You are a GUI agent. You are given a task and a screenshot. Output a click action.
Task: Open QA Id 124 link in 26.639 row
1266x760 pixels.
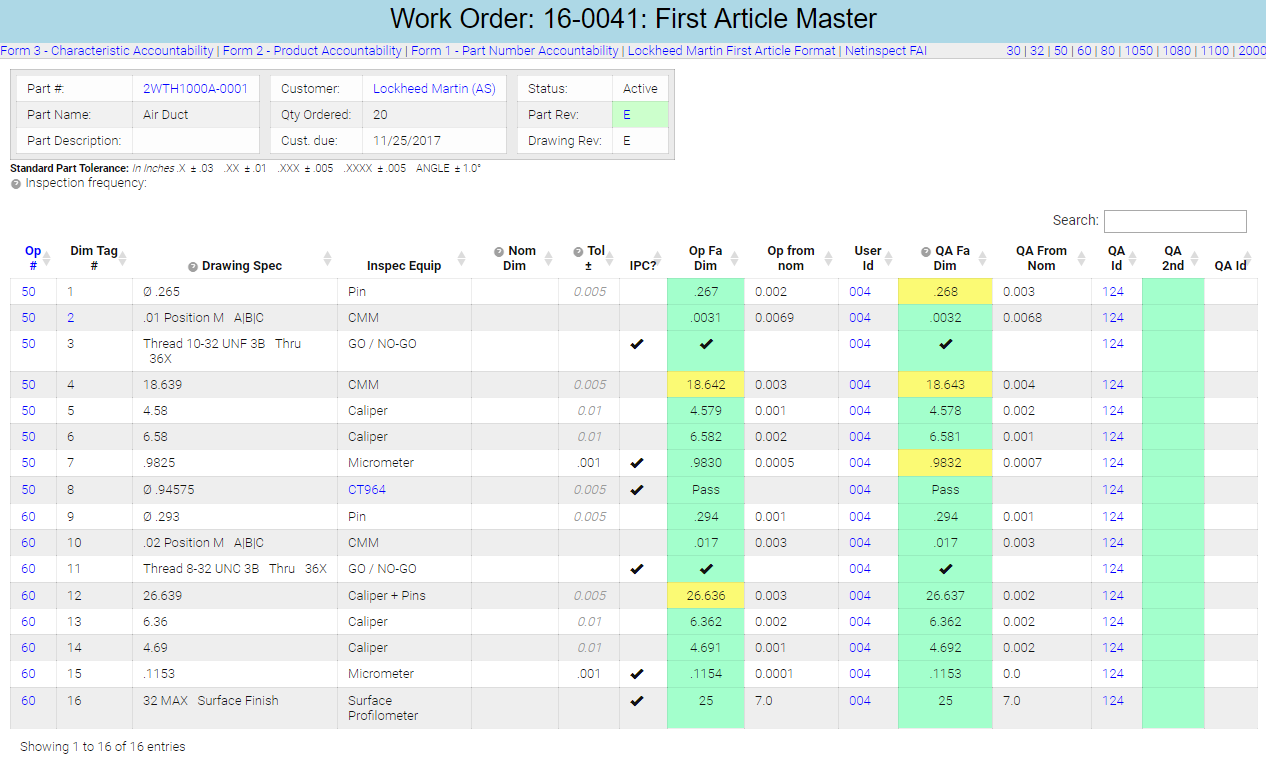pos(1113,596)
